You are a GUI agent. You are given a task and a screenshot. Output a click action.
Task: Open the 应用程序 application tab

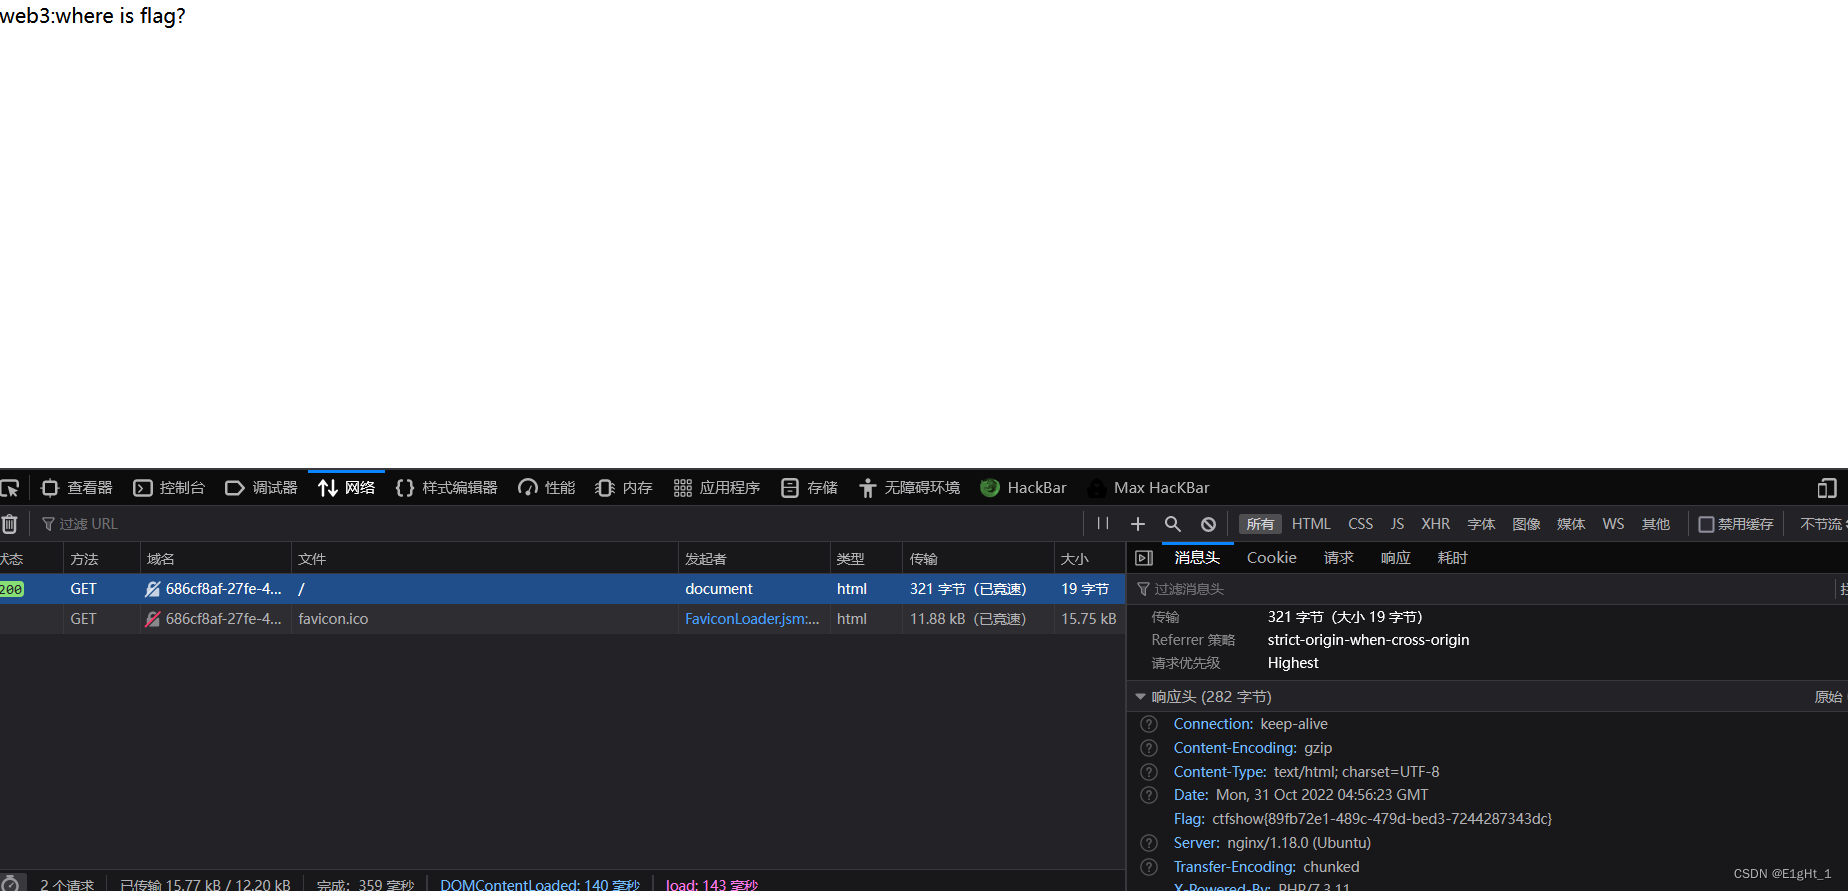[717, 488]
